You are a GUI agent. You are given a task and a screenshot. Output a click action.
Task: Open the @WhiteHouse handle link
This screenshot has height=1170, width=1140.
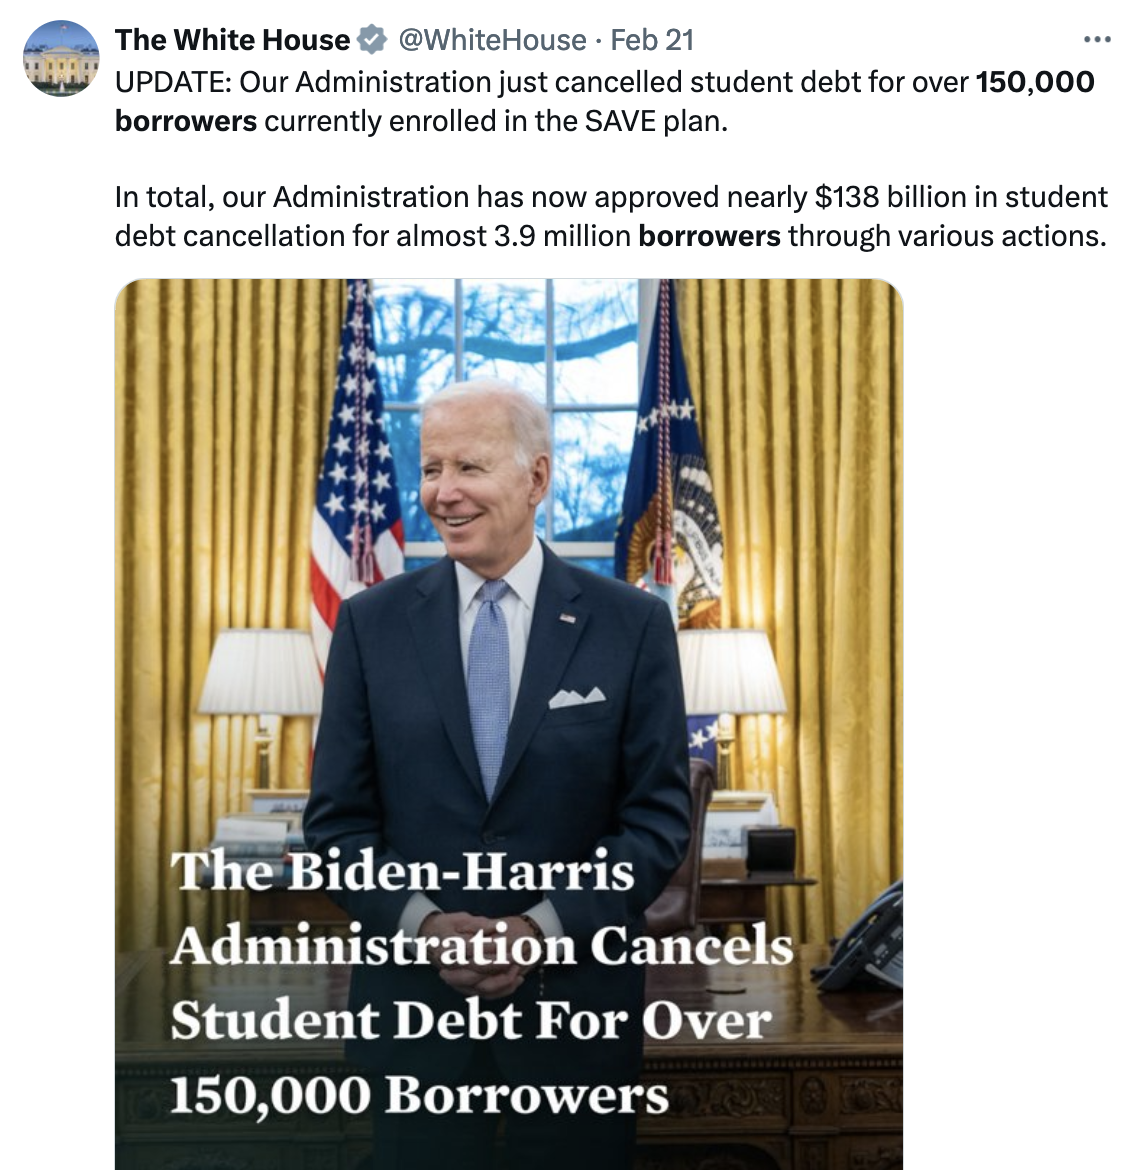[492, 40]
